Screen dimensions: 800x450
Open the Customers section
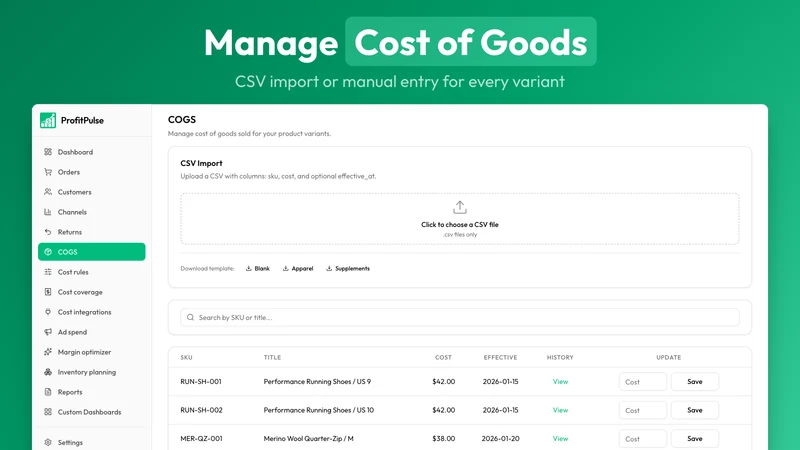click(x=91, y=192)
